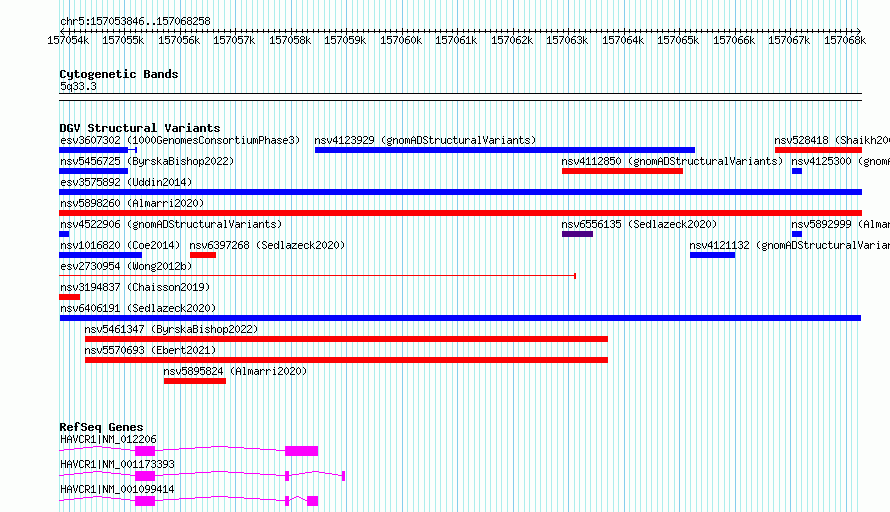Viewport: 890px width, 512px height.
Task: Open the HAVCR1|NM_001099414 transcript label
Action: pos(117,489)
